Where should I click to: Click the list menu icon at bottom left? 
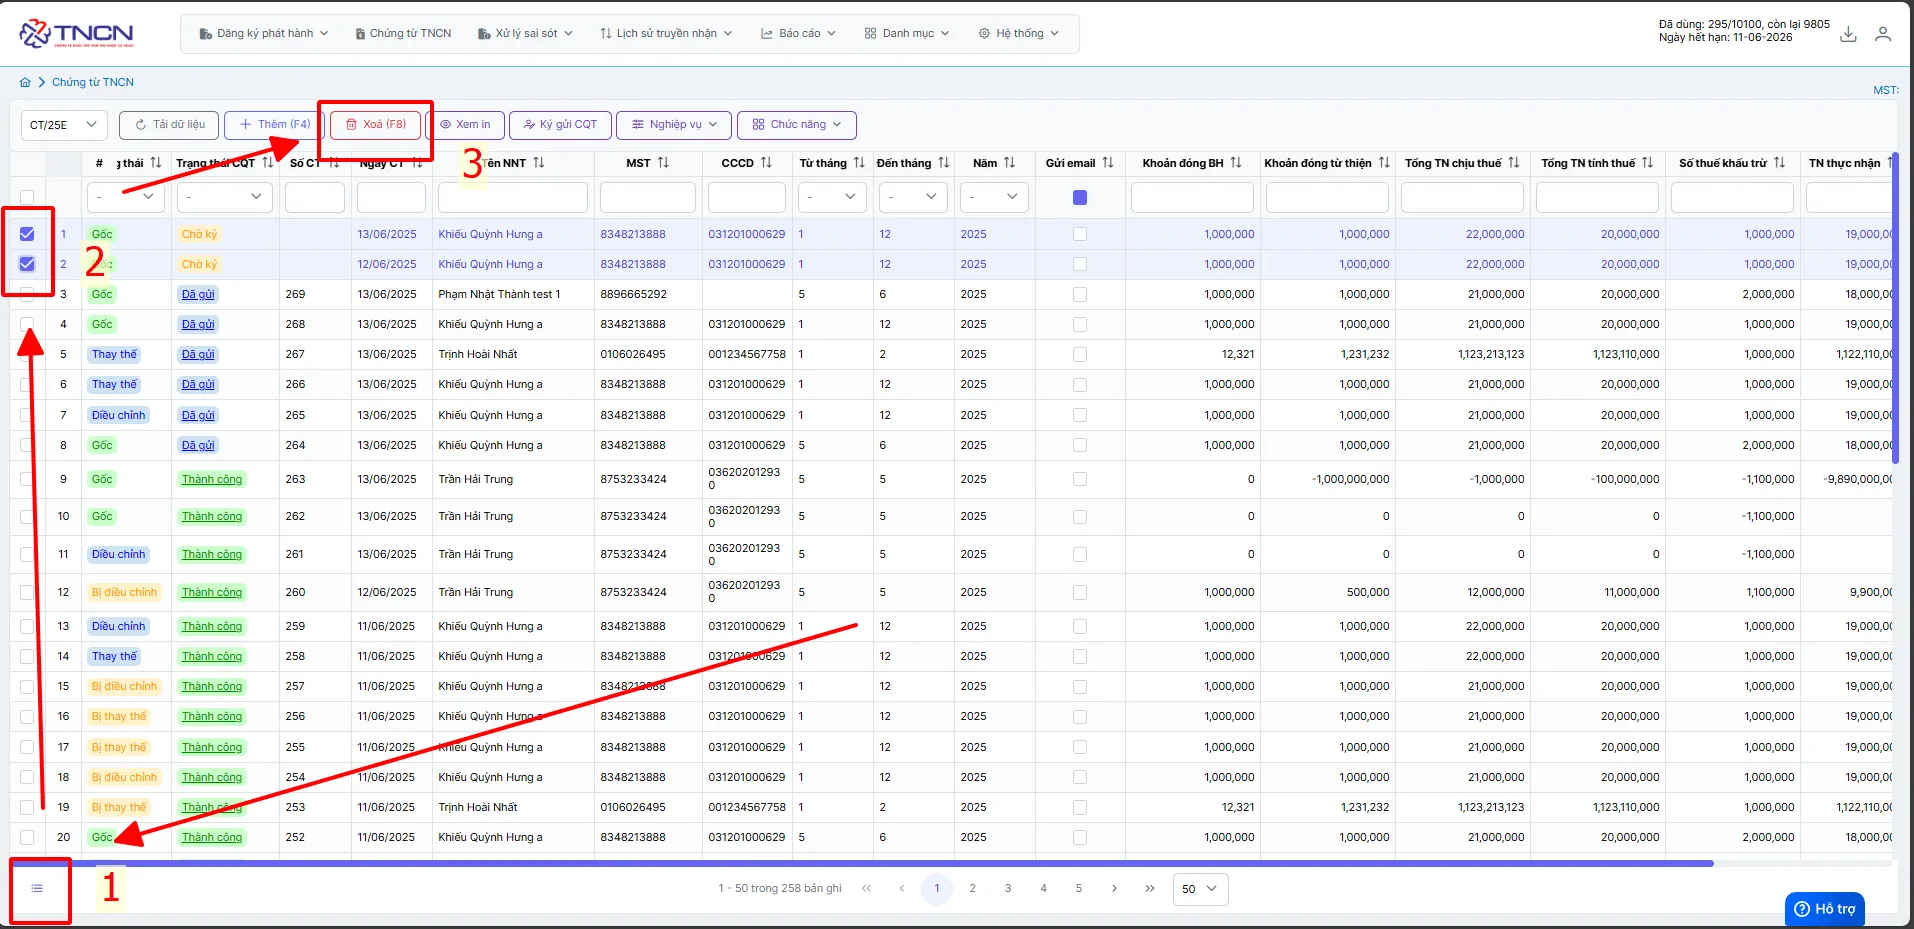click(37, 888)
